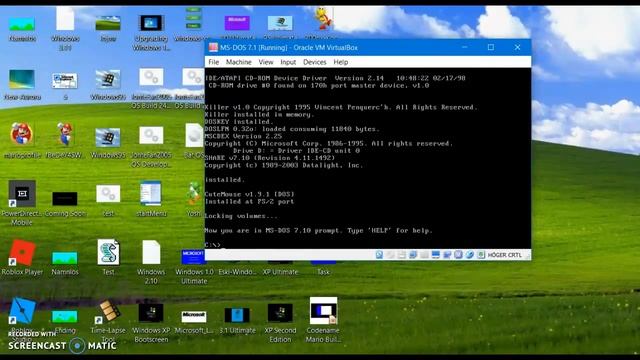The image size is (640, 360).
Task: Click the 'Locking volumes...' line
Action: coord(241,216)
